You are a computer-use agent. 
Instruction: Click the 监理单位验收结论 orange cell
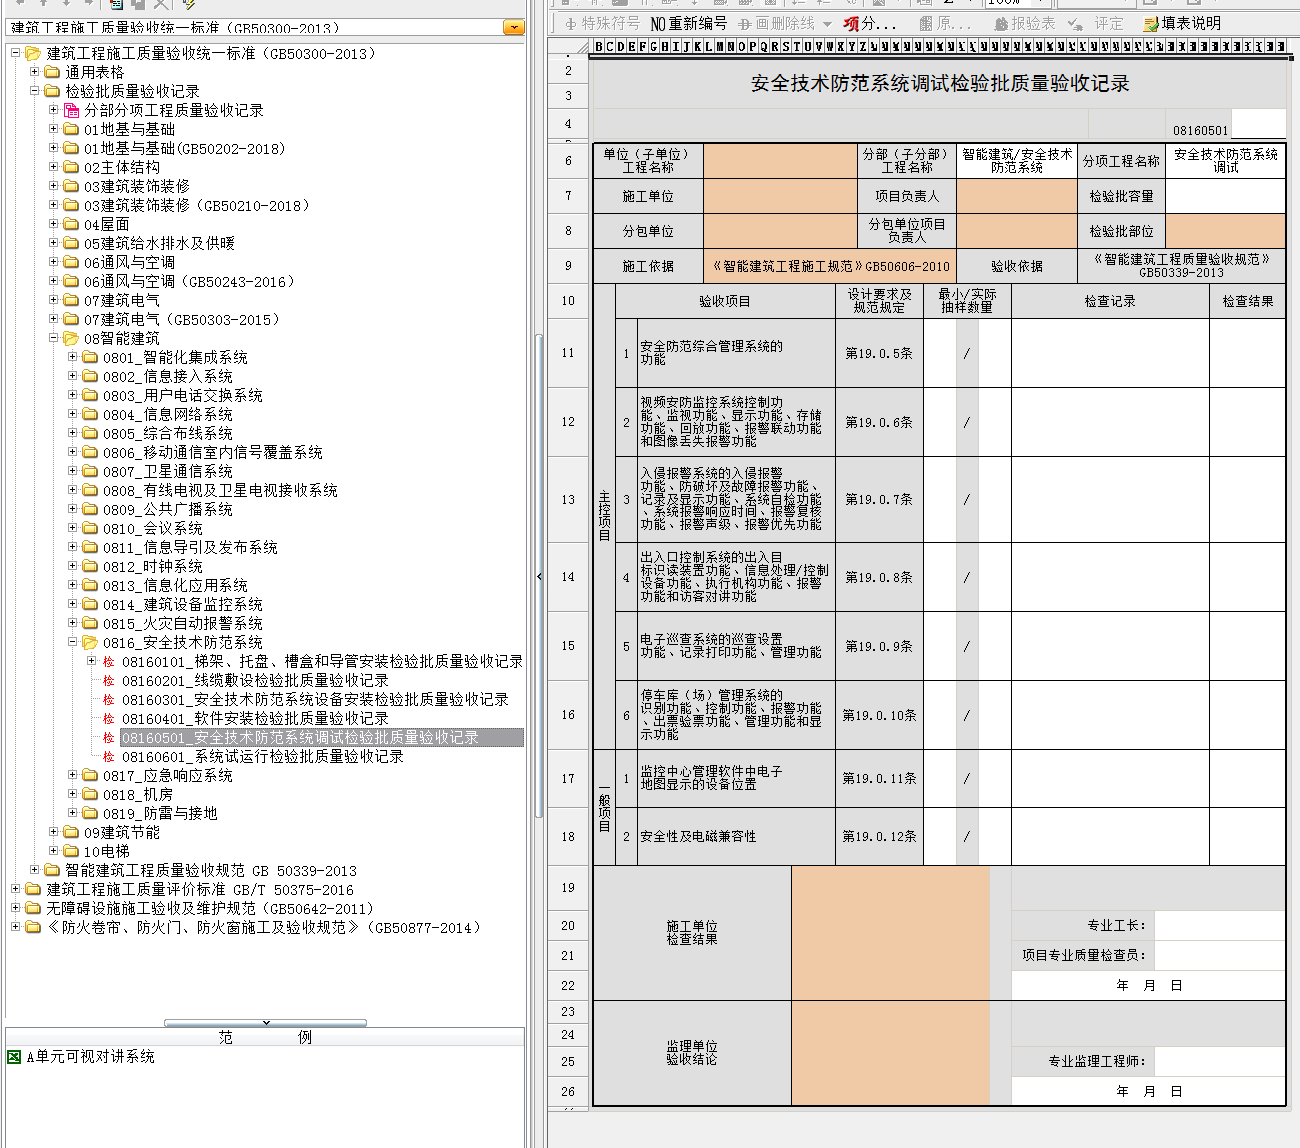pyautogui.click(x=890, y=1053)
